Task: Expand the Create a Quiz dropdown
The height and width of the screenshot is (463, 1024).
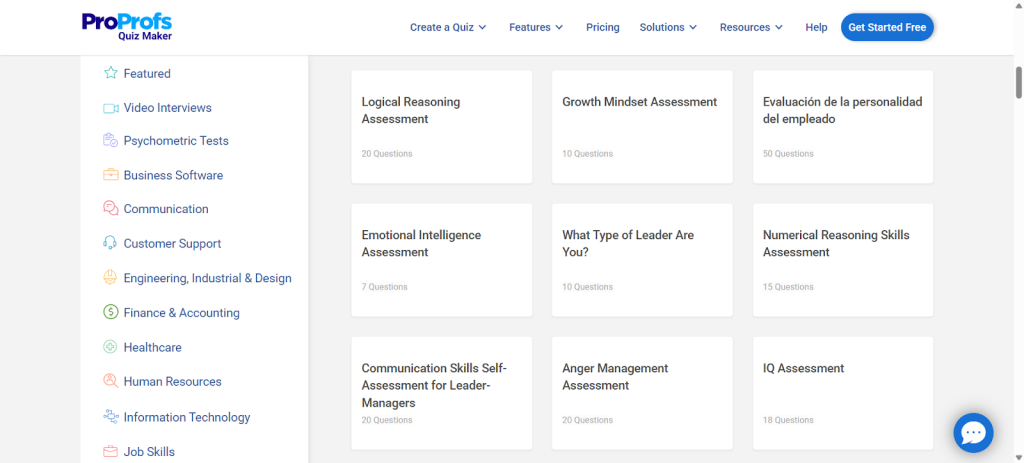Action: [448, 27]
